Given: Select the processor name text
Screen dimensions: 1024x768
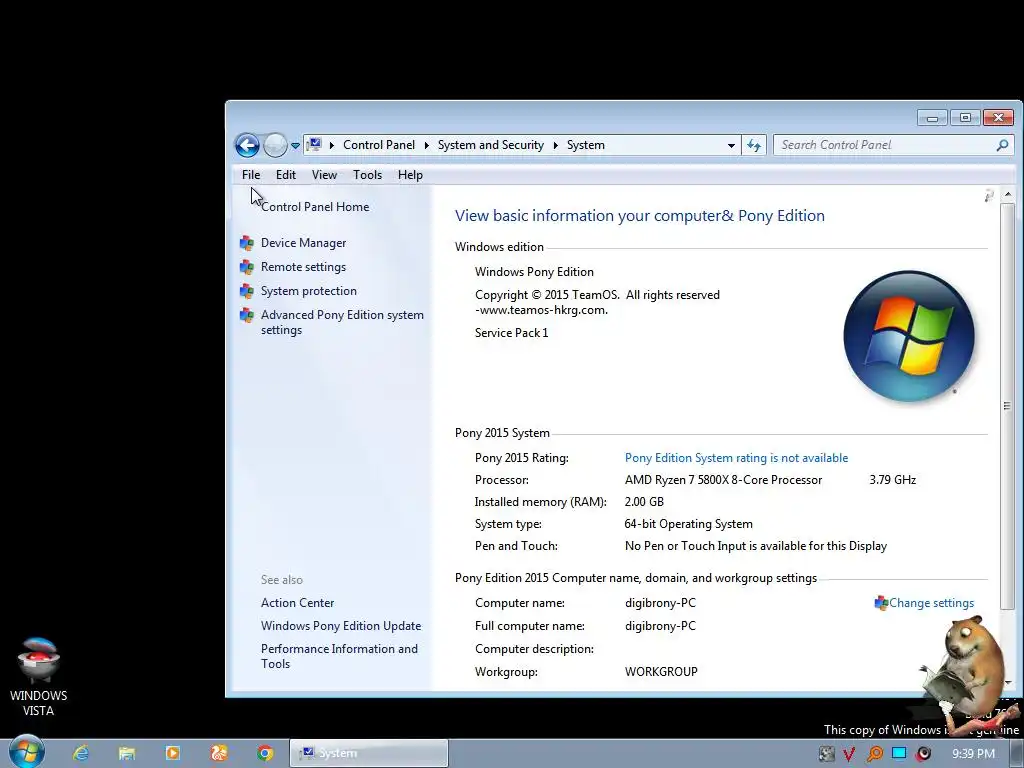Looking at the screenshot, I should [x=723, y=480].
